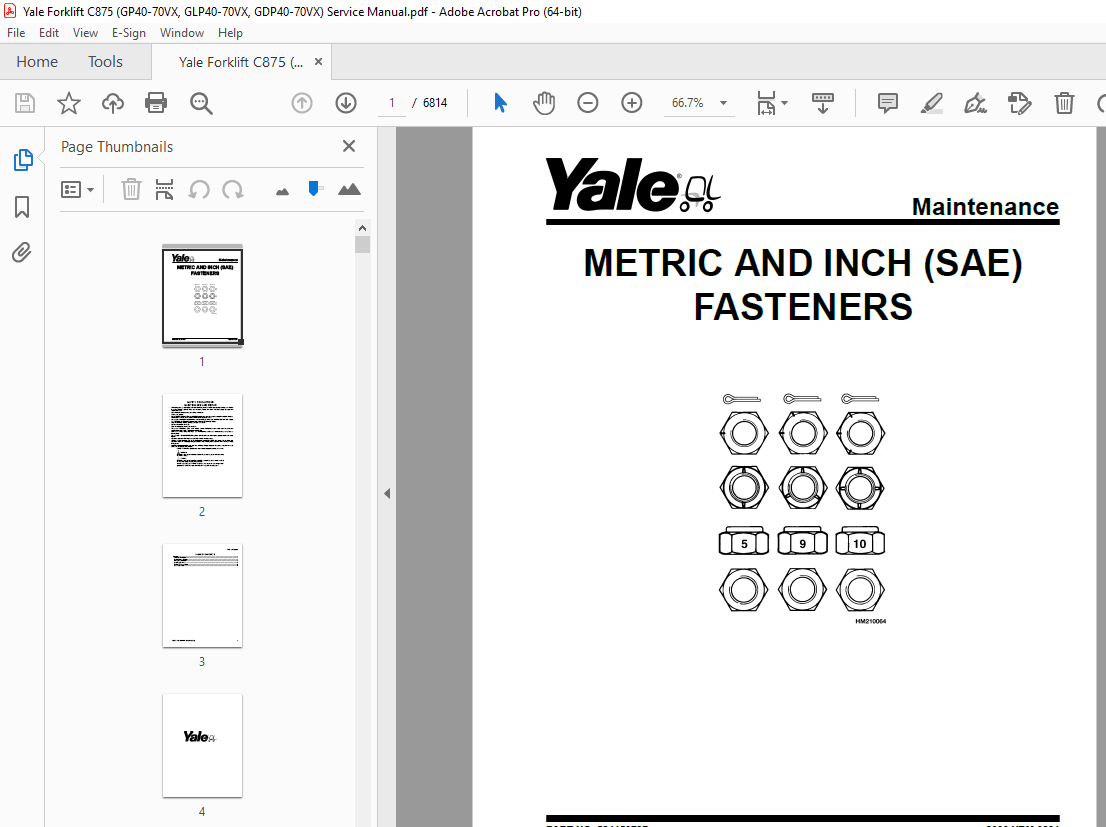This screenshot has width=1106, height=827.
Task: Go to previous page arrow
Action: point(302,103)
